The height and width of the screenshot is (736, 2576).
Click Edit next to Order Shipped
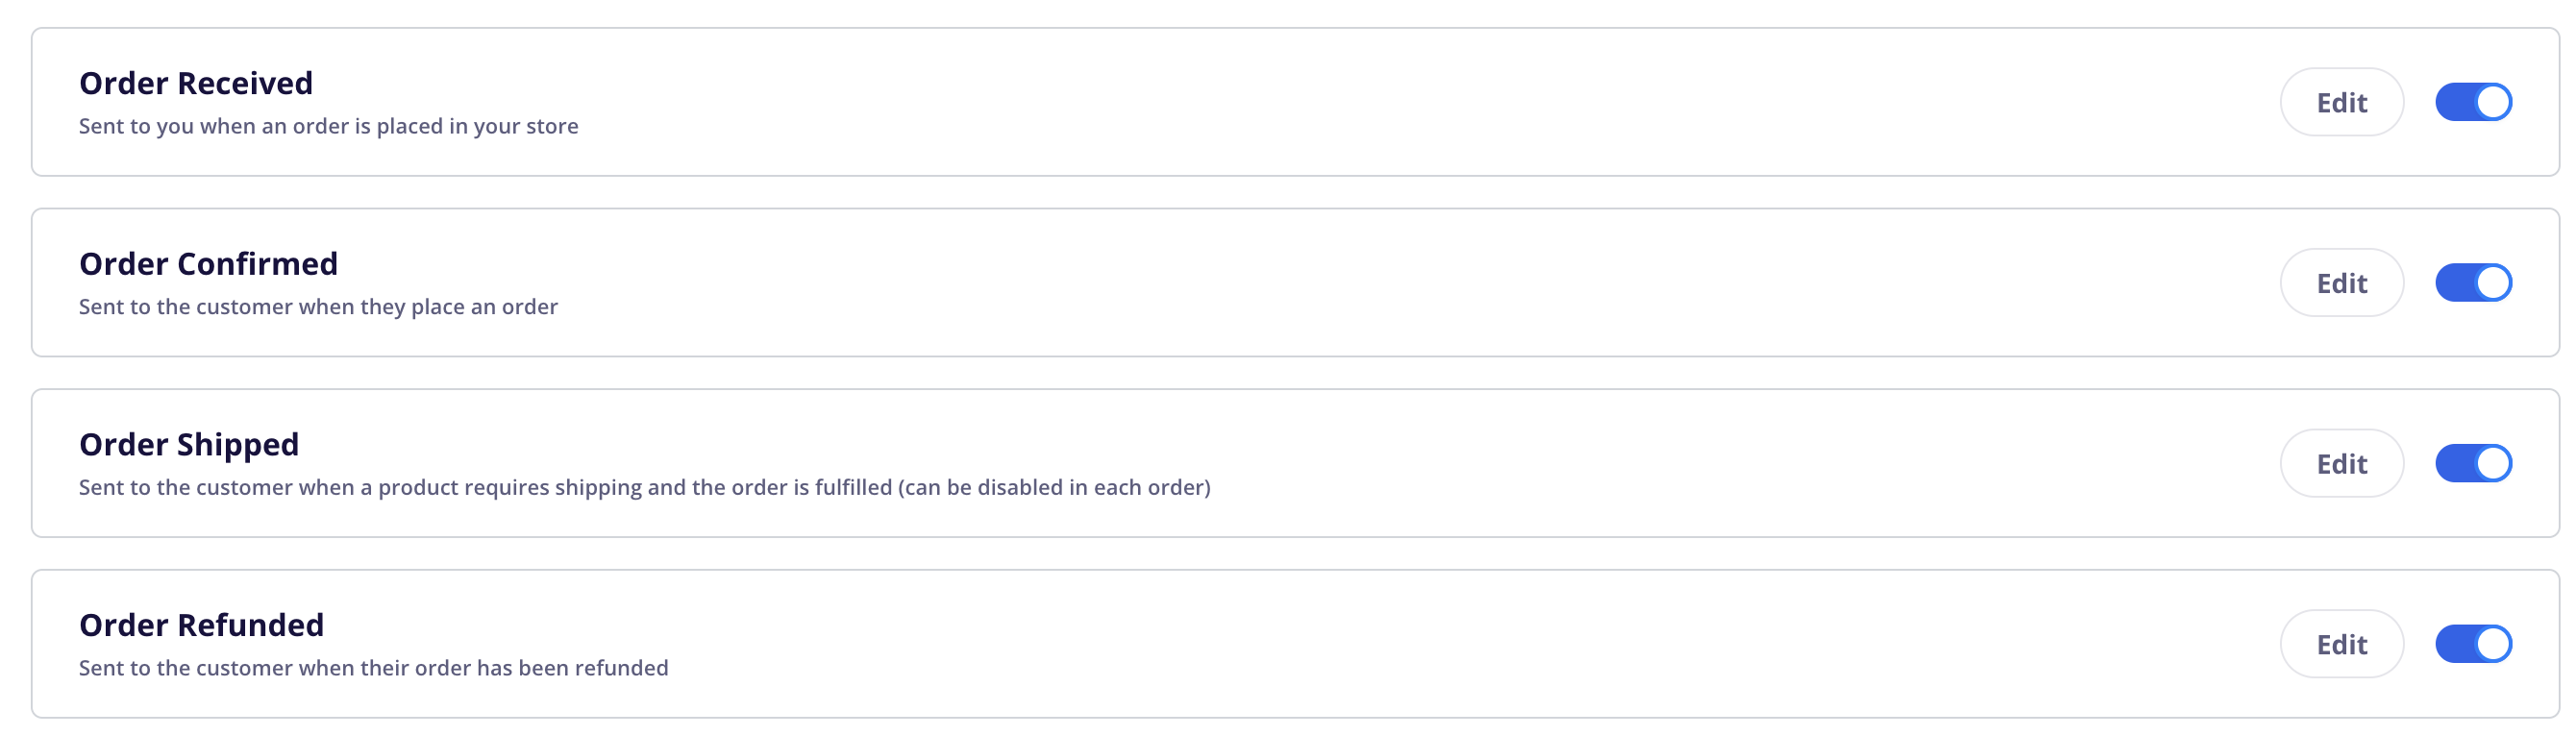(2341, 463)
